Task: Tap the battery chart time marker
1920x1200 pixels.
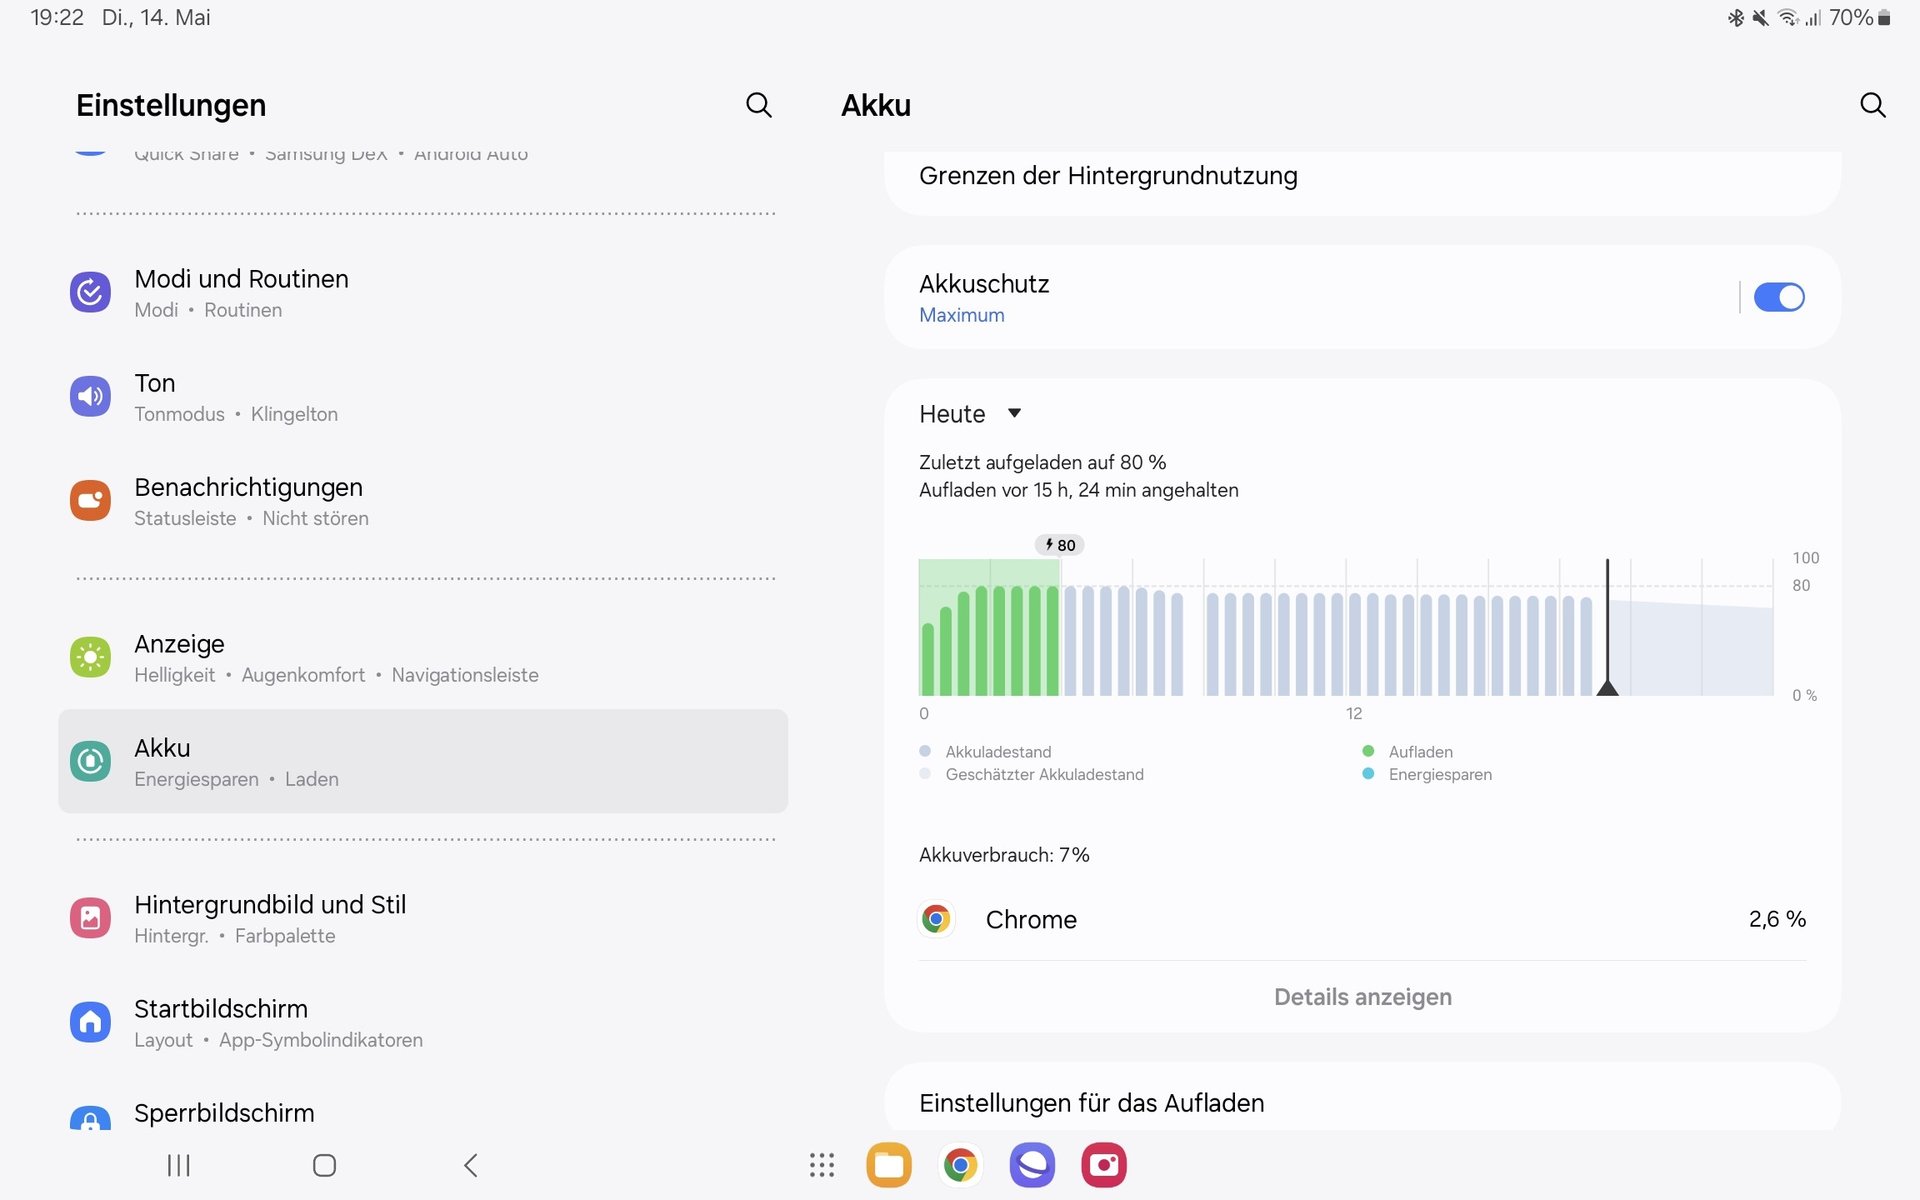Action: click(x=1607, y=686)
